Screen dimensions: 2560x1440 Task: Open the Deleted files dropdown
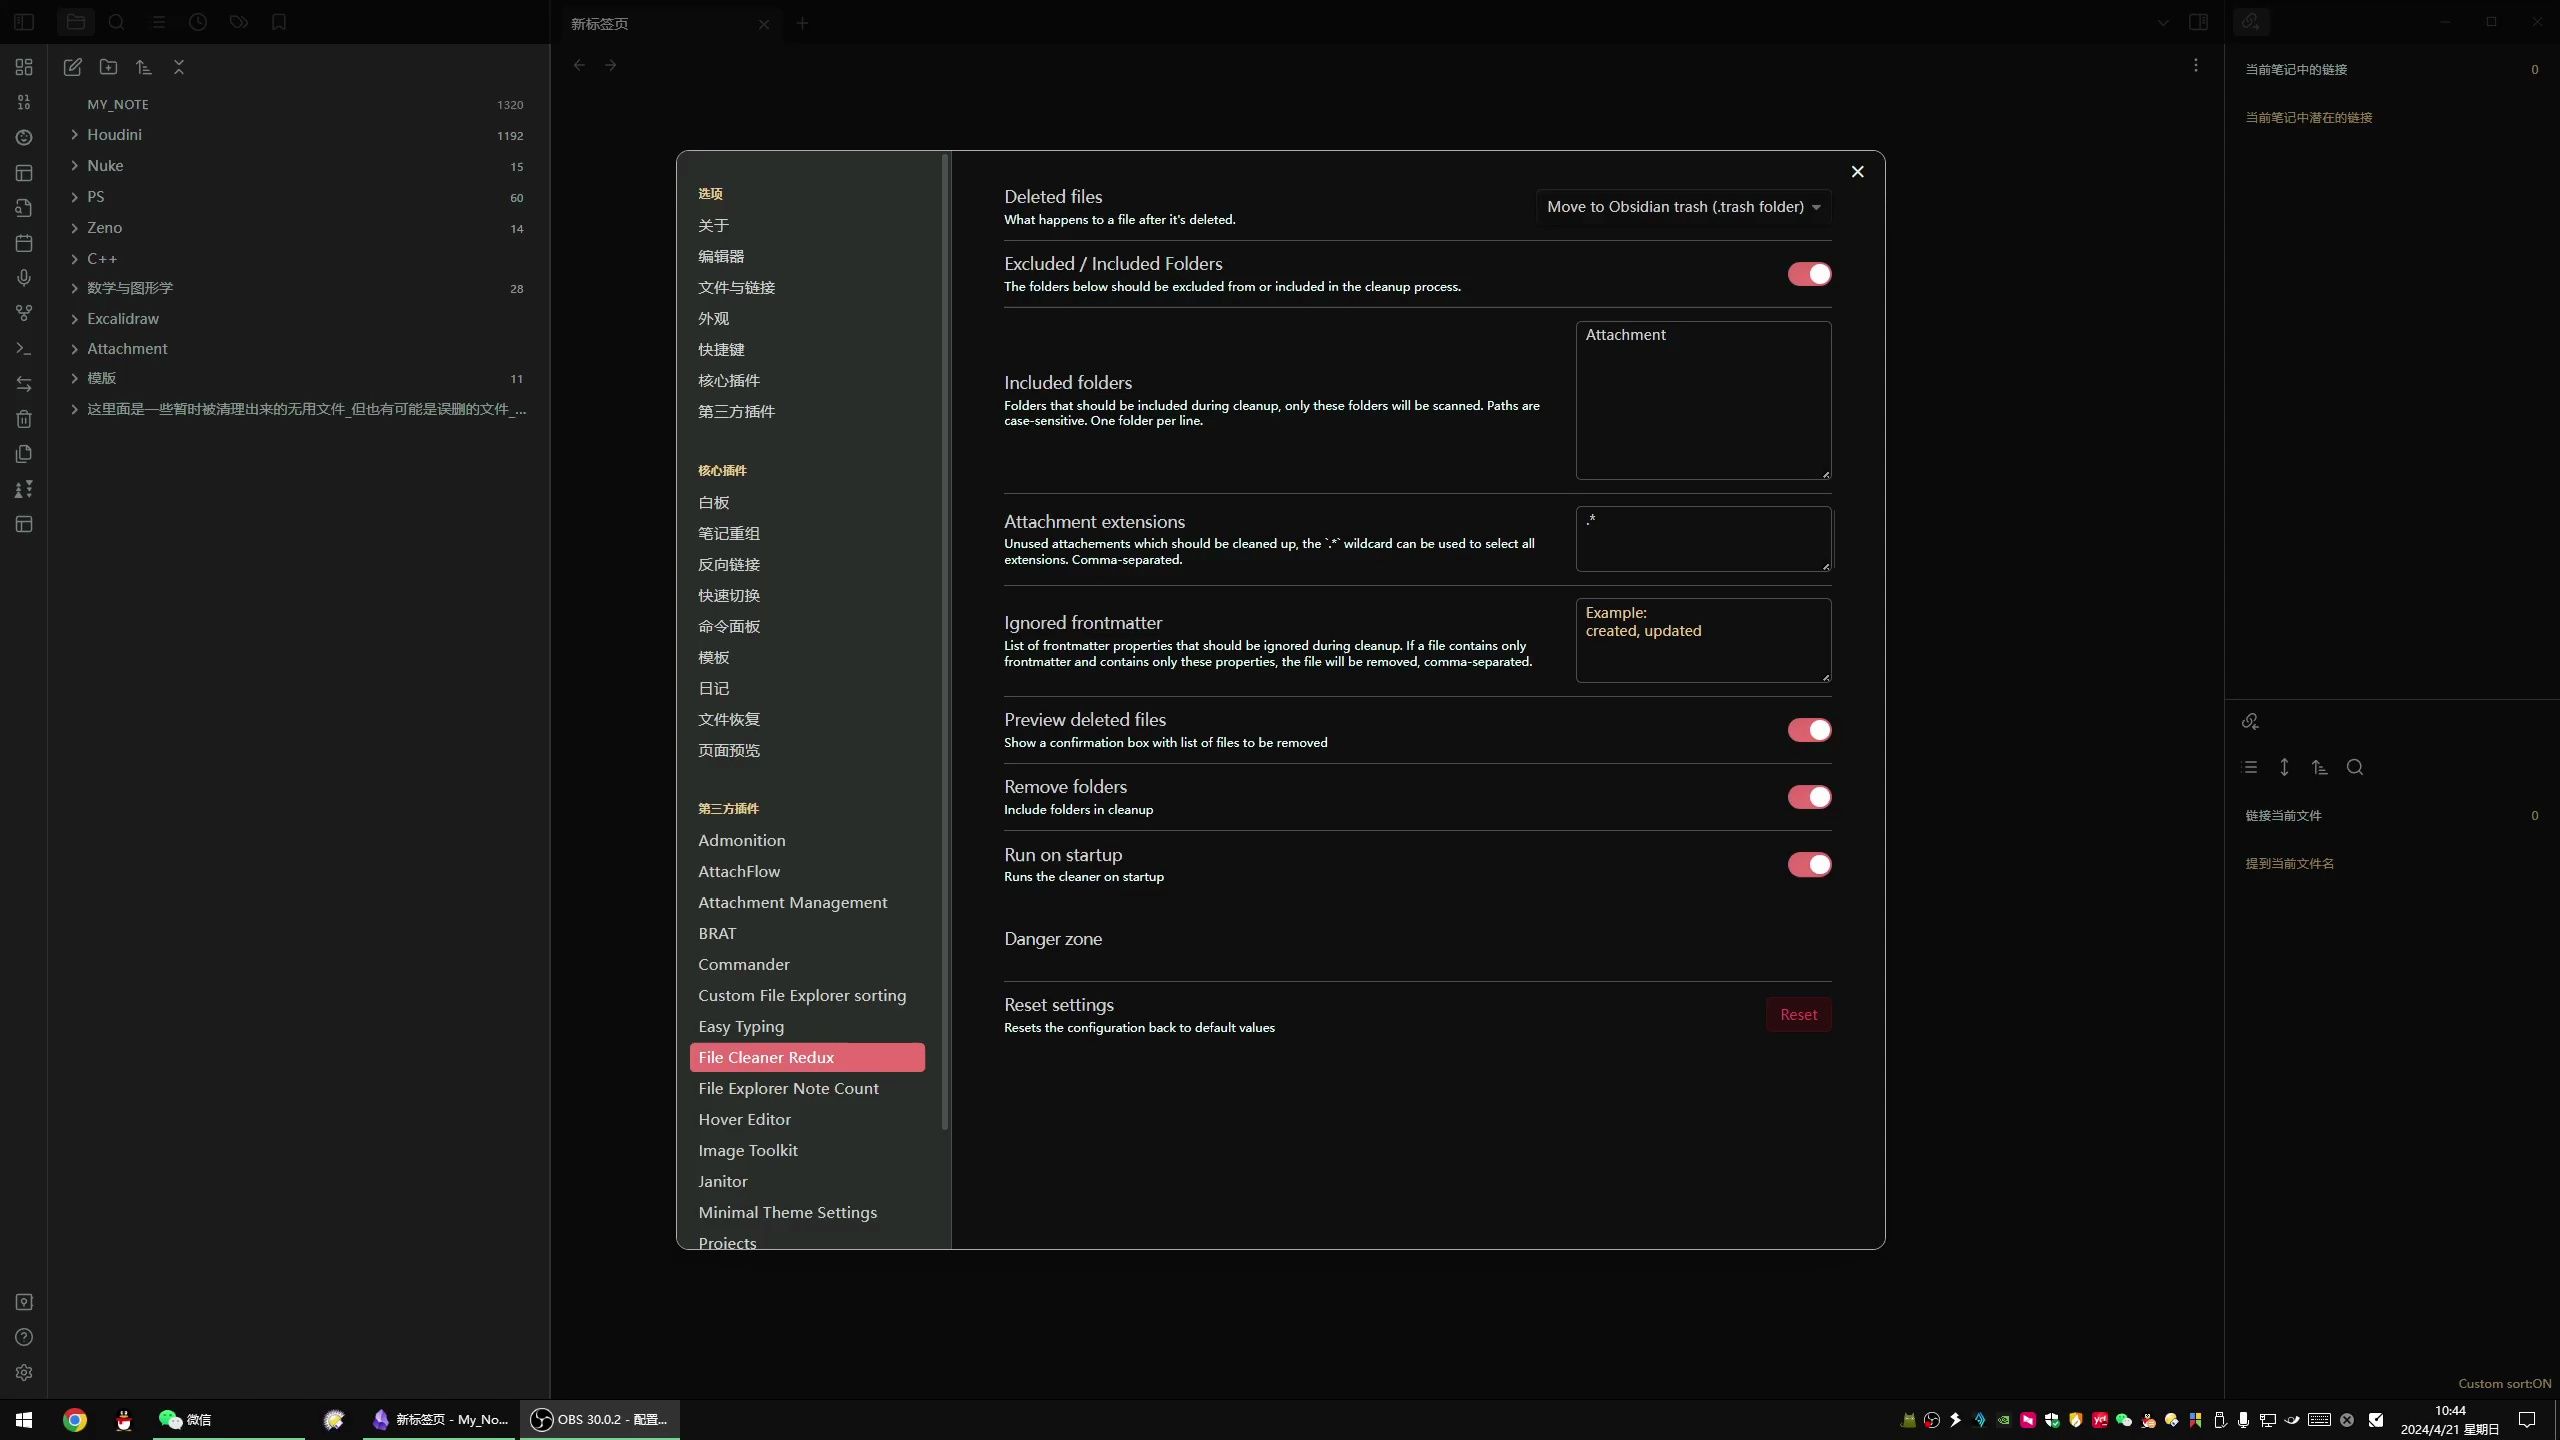[1683, 207]
